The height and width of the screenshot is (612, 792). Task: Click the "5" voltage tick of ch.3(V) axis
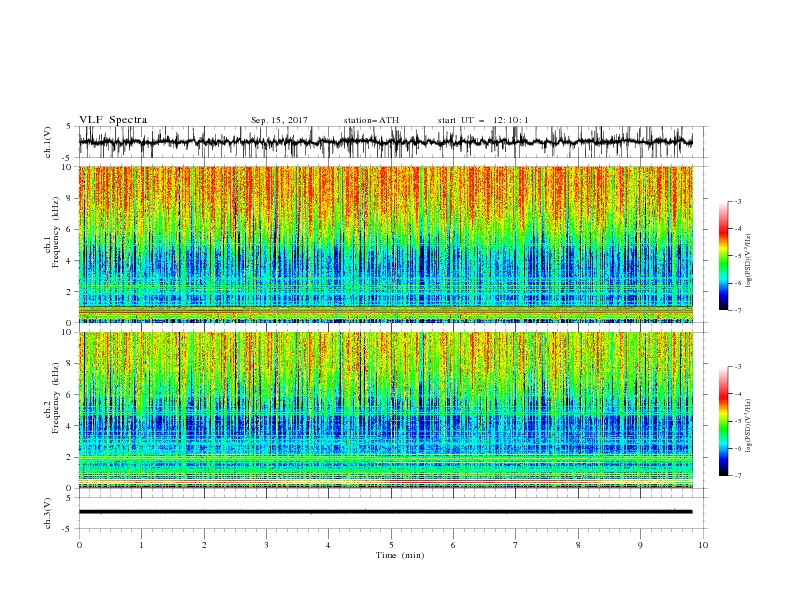[69, 498]
